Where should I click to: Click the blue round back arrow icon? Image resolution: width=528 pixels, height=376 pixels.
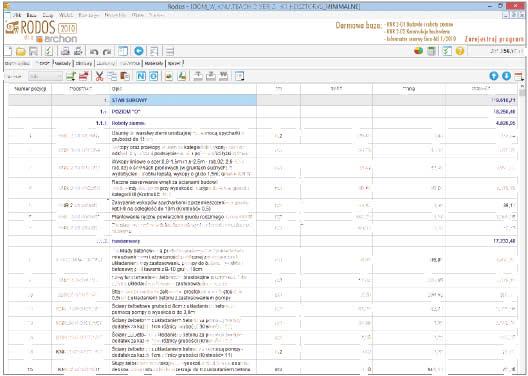(x=139, y=51)
